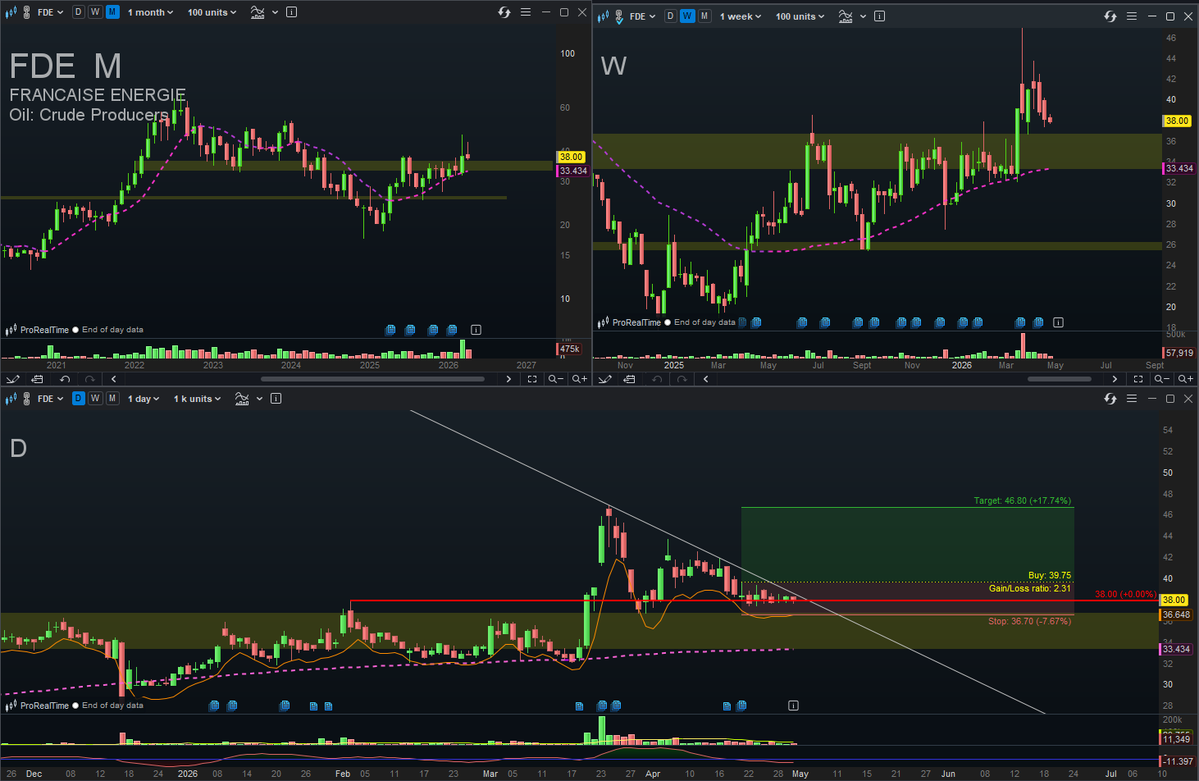The image size is (1199, 781).
Task: Expand '100 units' dropdown in weekly chart
Action: coord(800,16)
